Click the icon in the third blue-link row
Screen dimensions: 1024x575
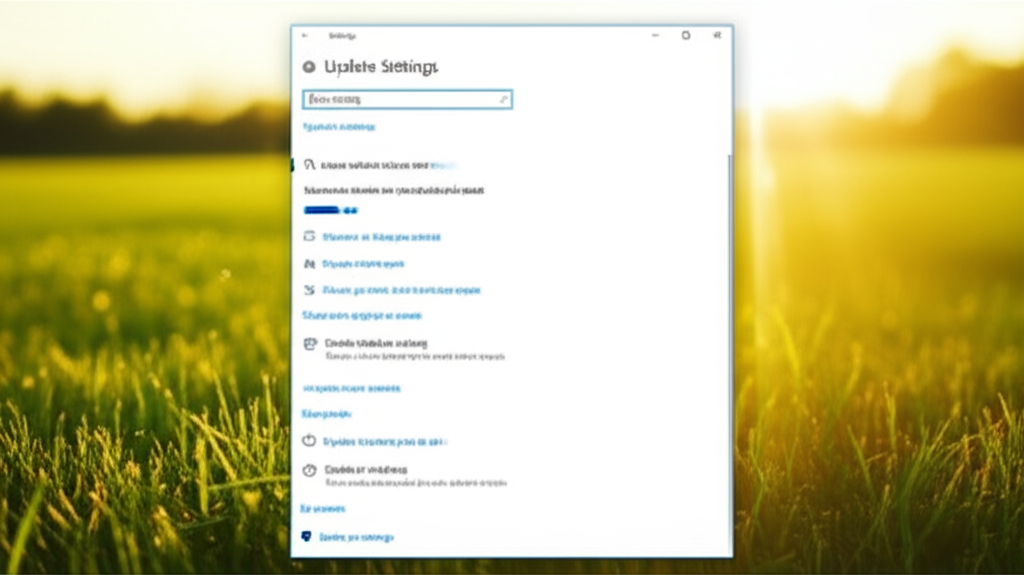tap(309, 290)
